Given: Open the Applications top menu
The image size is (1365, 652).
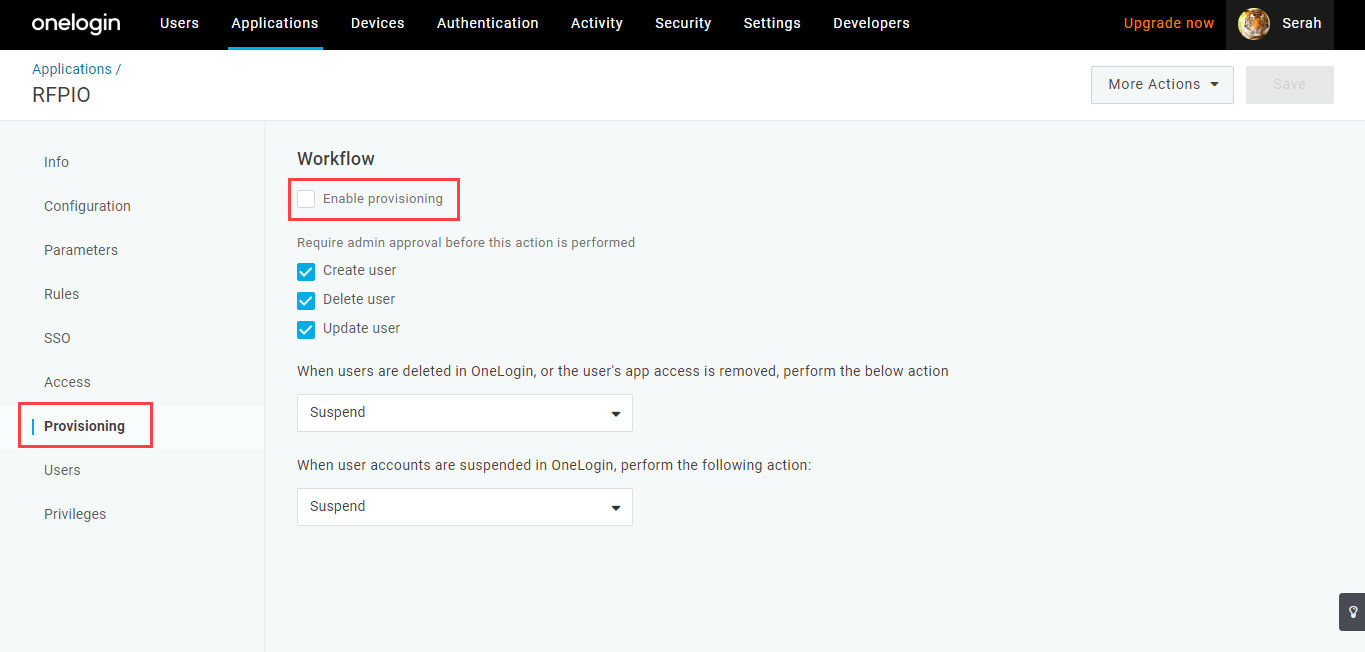Looking at the screenshot, I should click(275, 23).
